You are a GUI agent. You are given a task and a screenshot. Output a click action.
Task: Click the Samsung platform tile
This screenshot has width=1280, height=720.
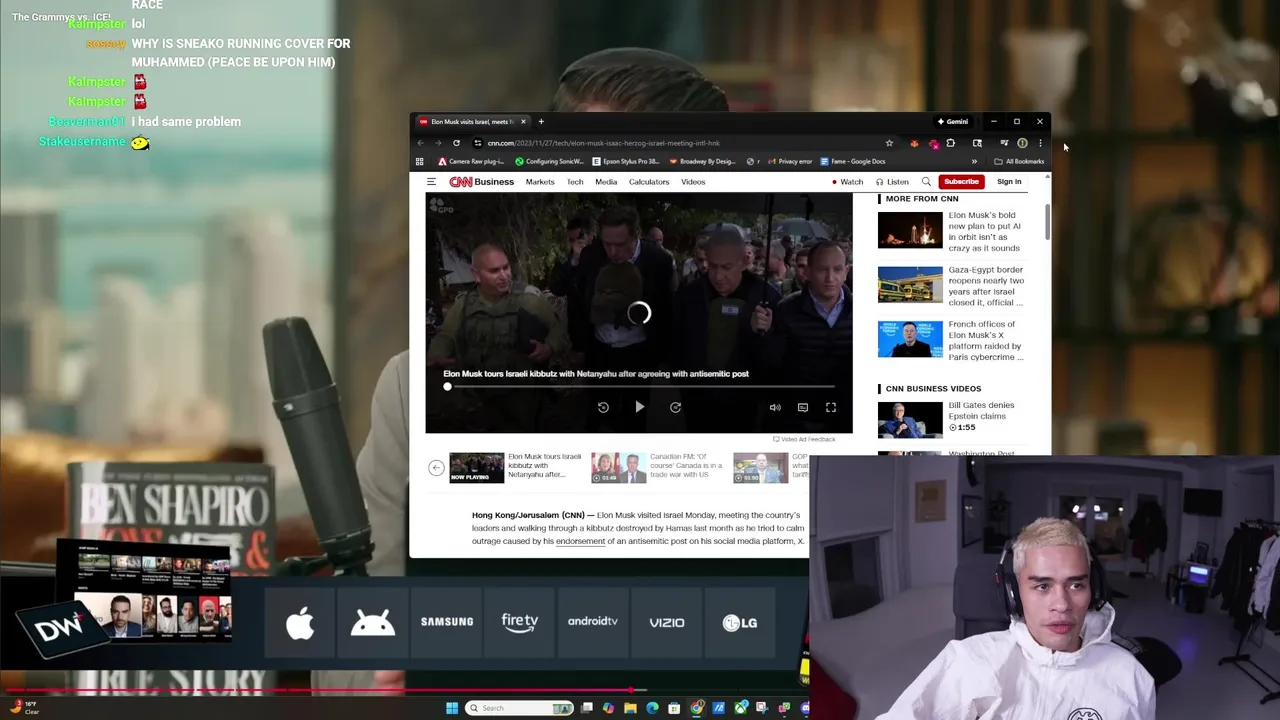[447, 622]
